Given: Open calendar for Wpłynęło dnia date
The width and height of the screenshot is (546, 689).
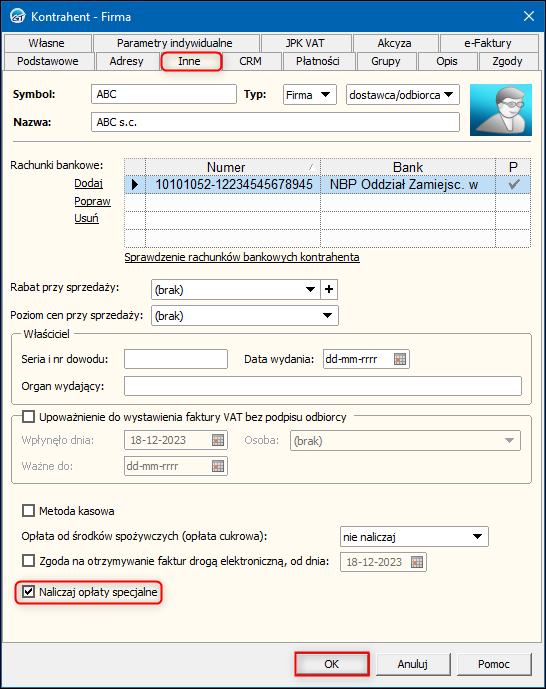Looking at the screenshot, I should pyautogui.click(x=218, y=440).
